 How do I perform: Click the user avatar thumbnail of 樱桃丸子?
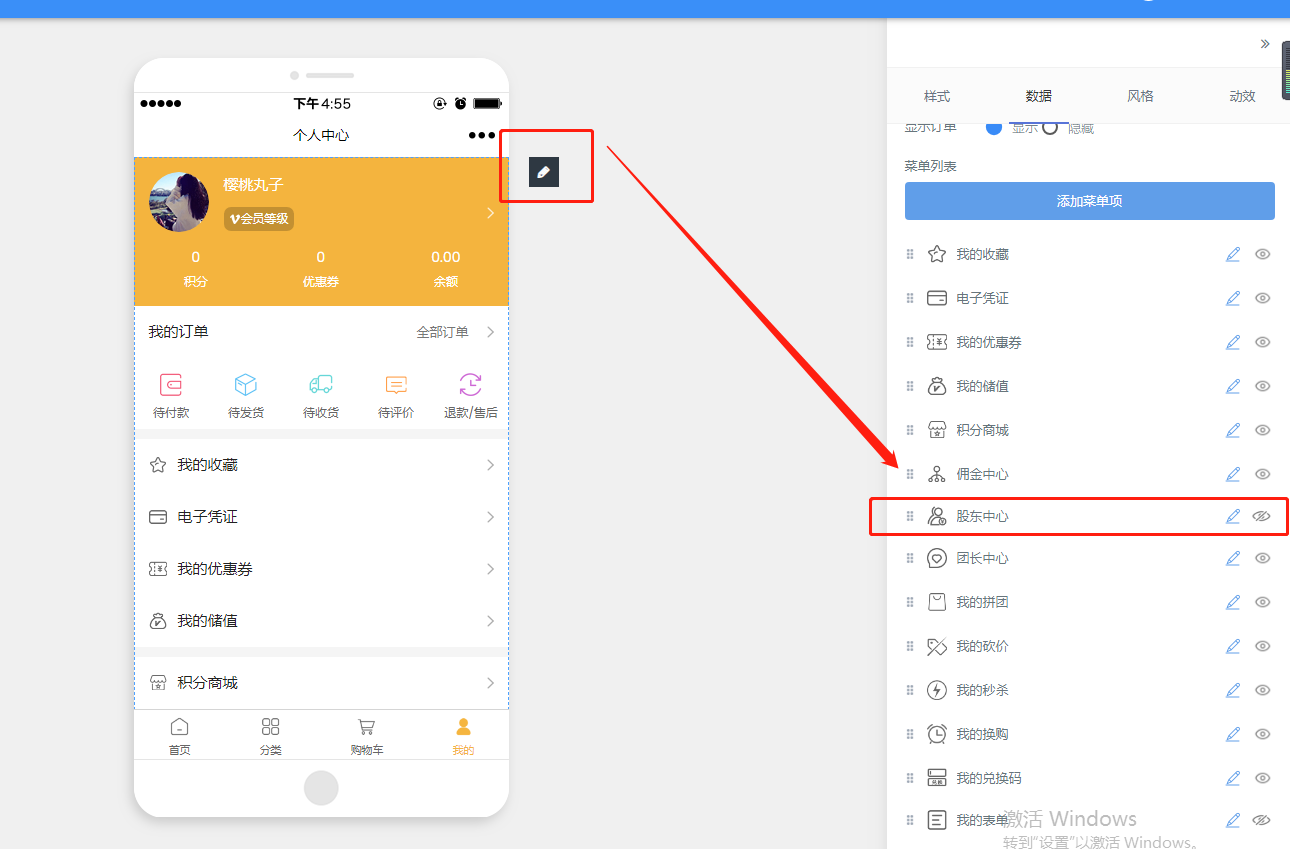click(178, 200)
